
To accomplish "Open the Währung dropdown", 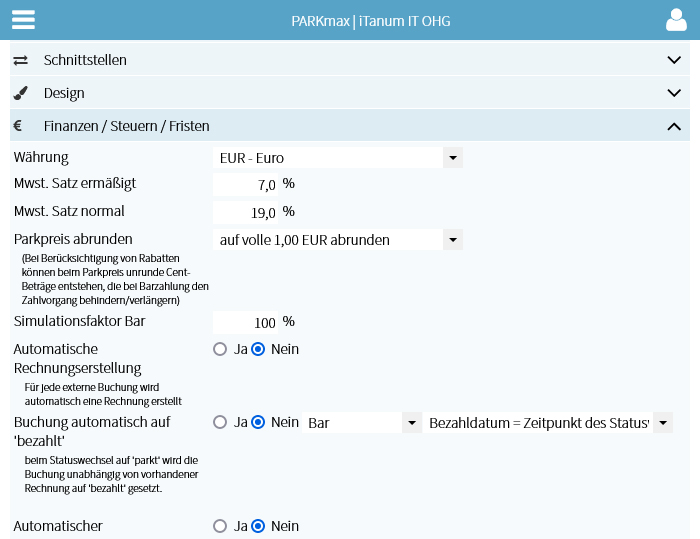I will (338, 158).
